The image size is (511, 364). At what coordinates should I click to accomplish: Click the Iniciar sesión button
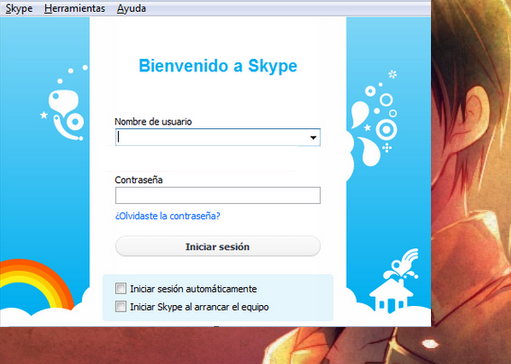click(x=218, y=247)
